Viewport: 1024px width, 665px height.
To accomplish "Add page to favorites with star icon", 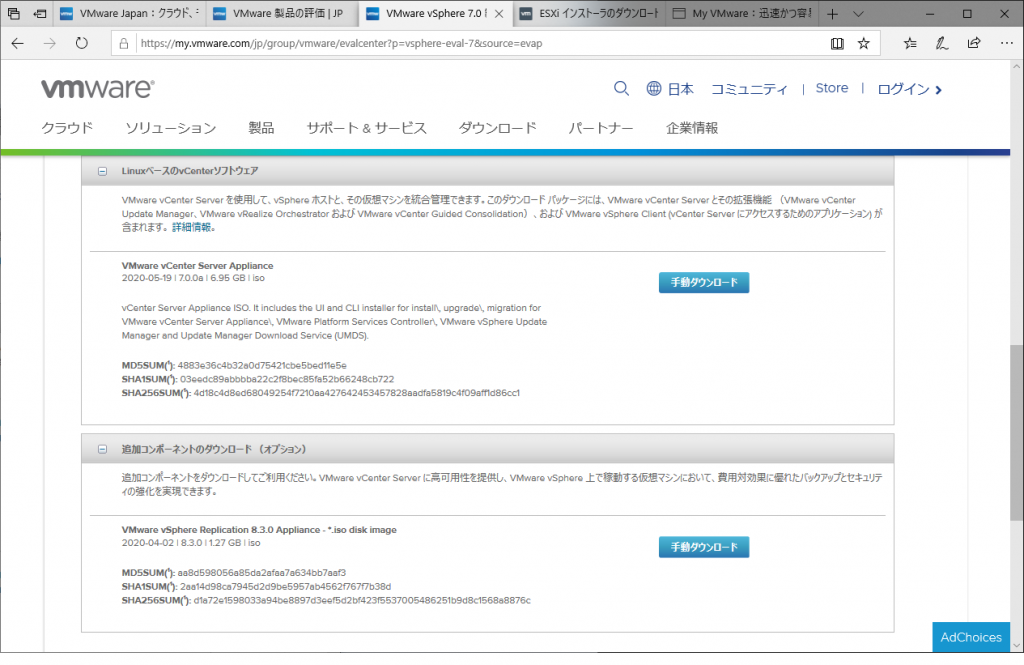I will [x=863, y=43].
